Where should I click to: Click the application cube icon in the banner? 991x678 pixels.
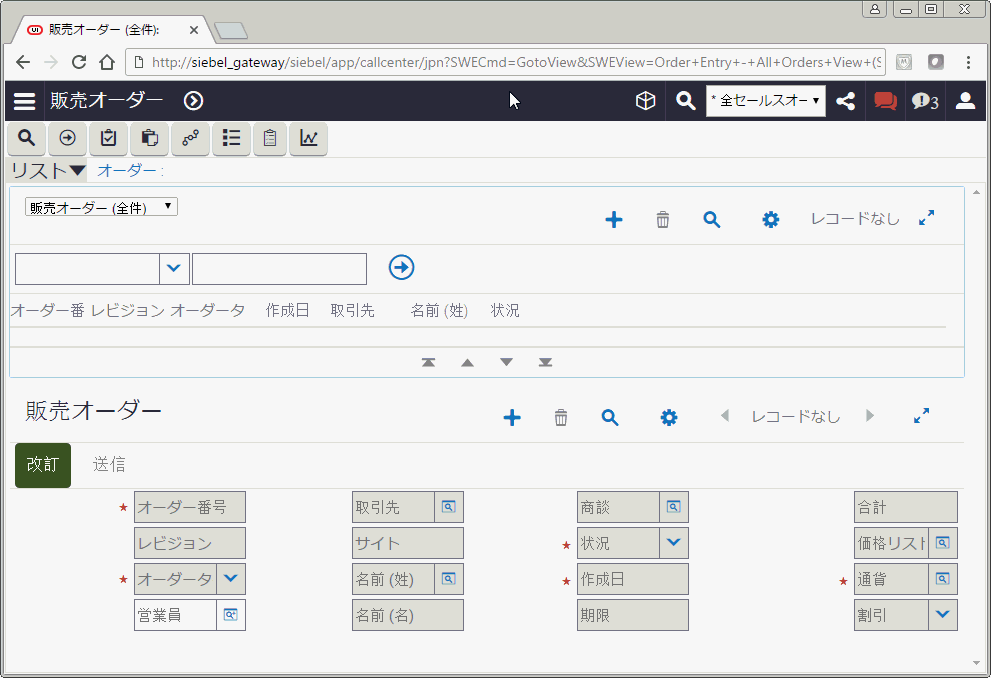click(x=645, y=100)
